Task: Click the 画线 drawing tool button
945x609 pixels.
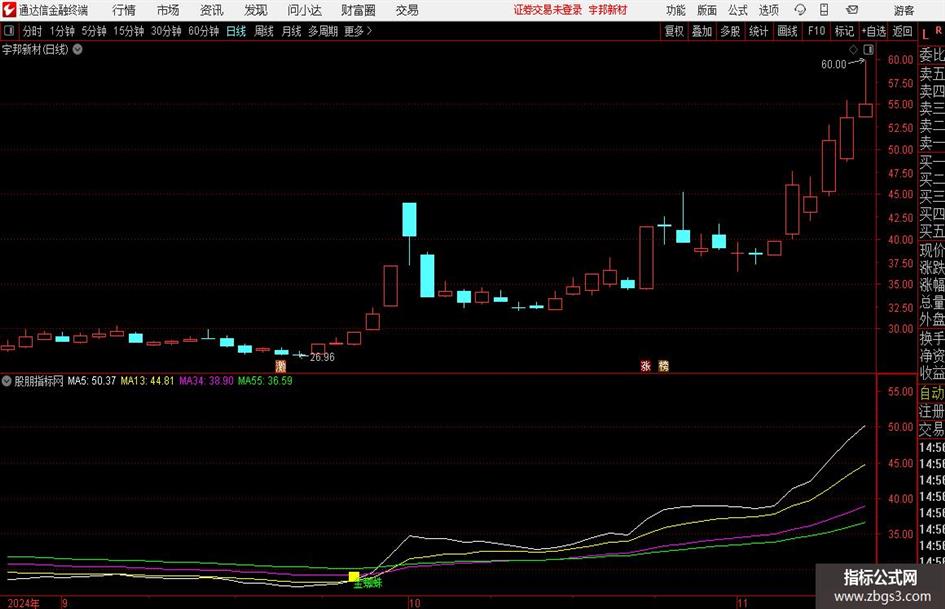Action: point(788,31)
